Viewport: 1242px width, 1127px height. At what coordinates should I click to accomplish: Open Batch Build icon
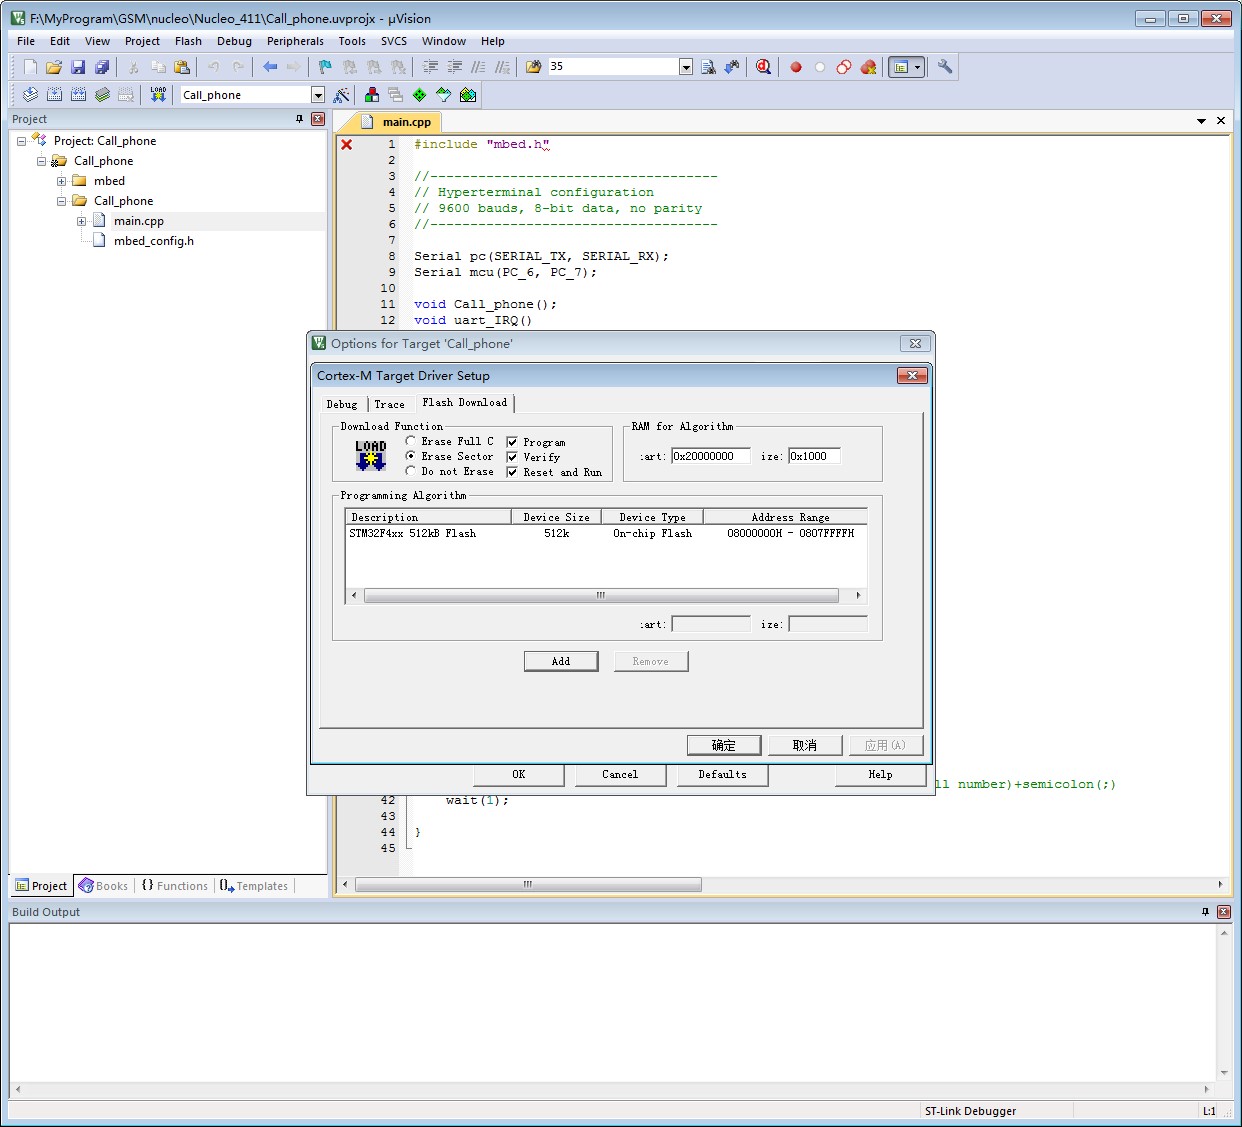[x=102, y=95]
